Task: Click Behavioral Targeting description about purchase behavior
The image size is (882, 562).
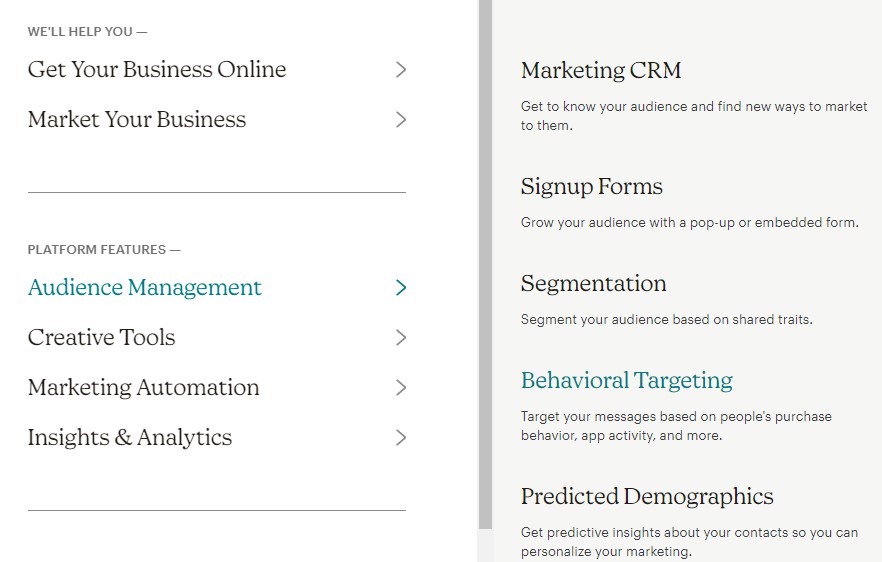Action: [x=676, y=426]
